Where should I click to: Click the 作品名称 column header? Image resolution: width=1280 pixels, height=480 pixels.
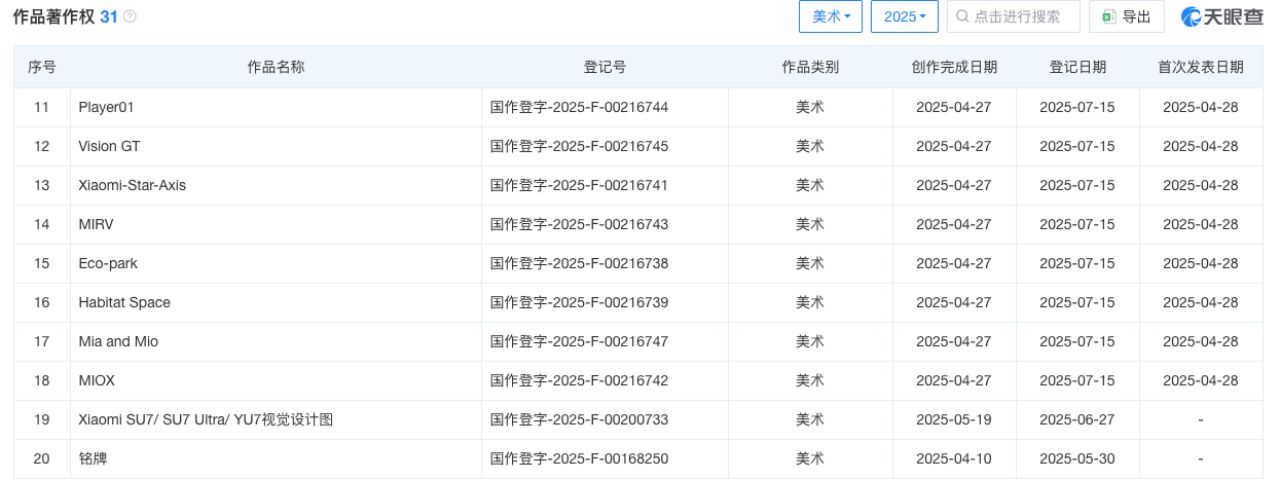click(x=275, y=67)
